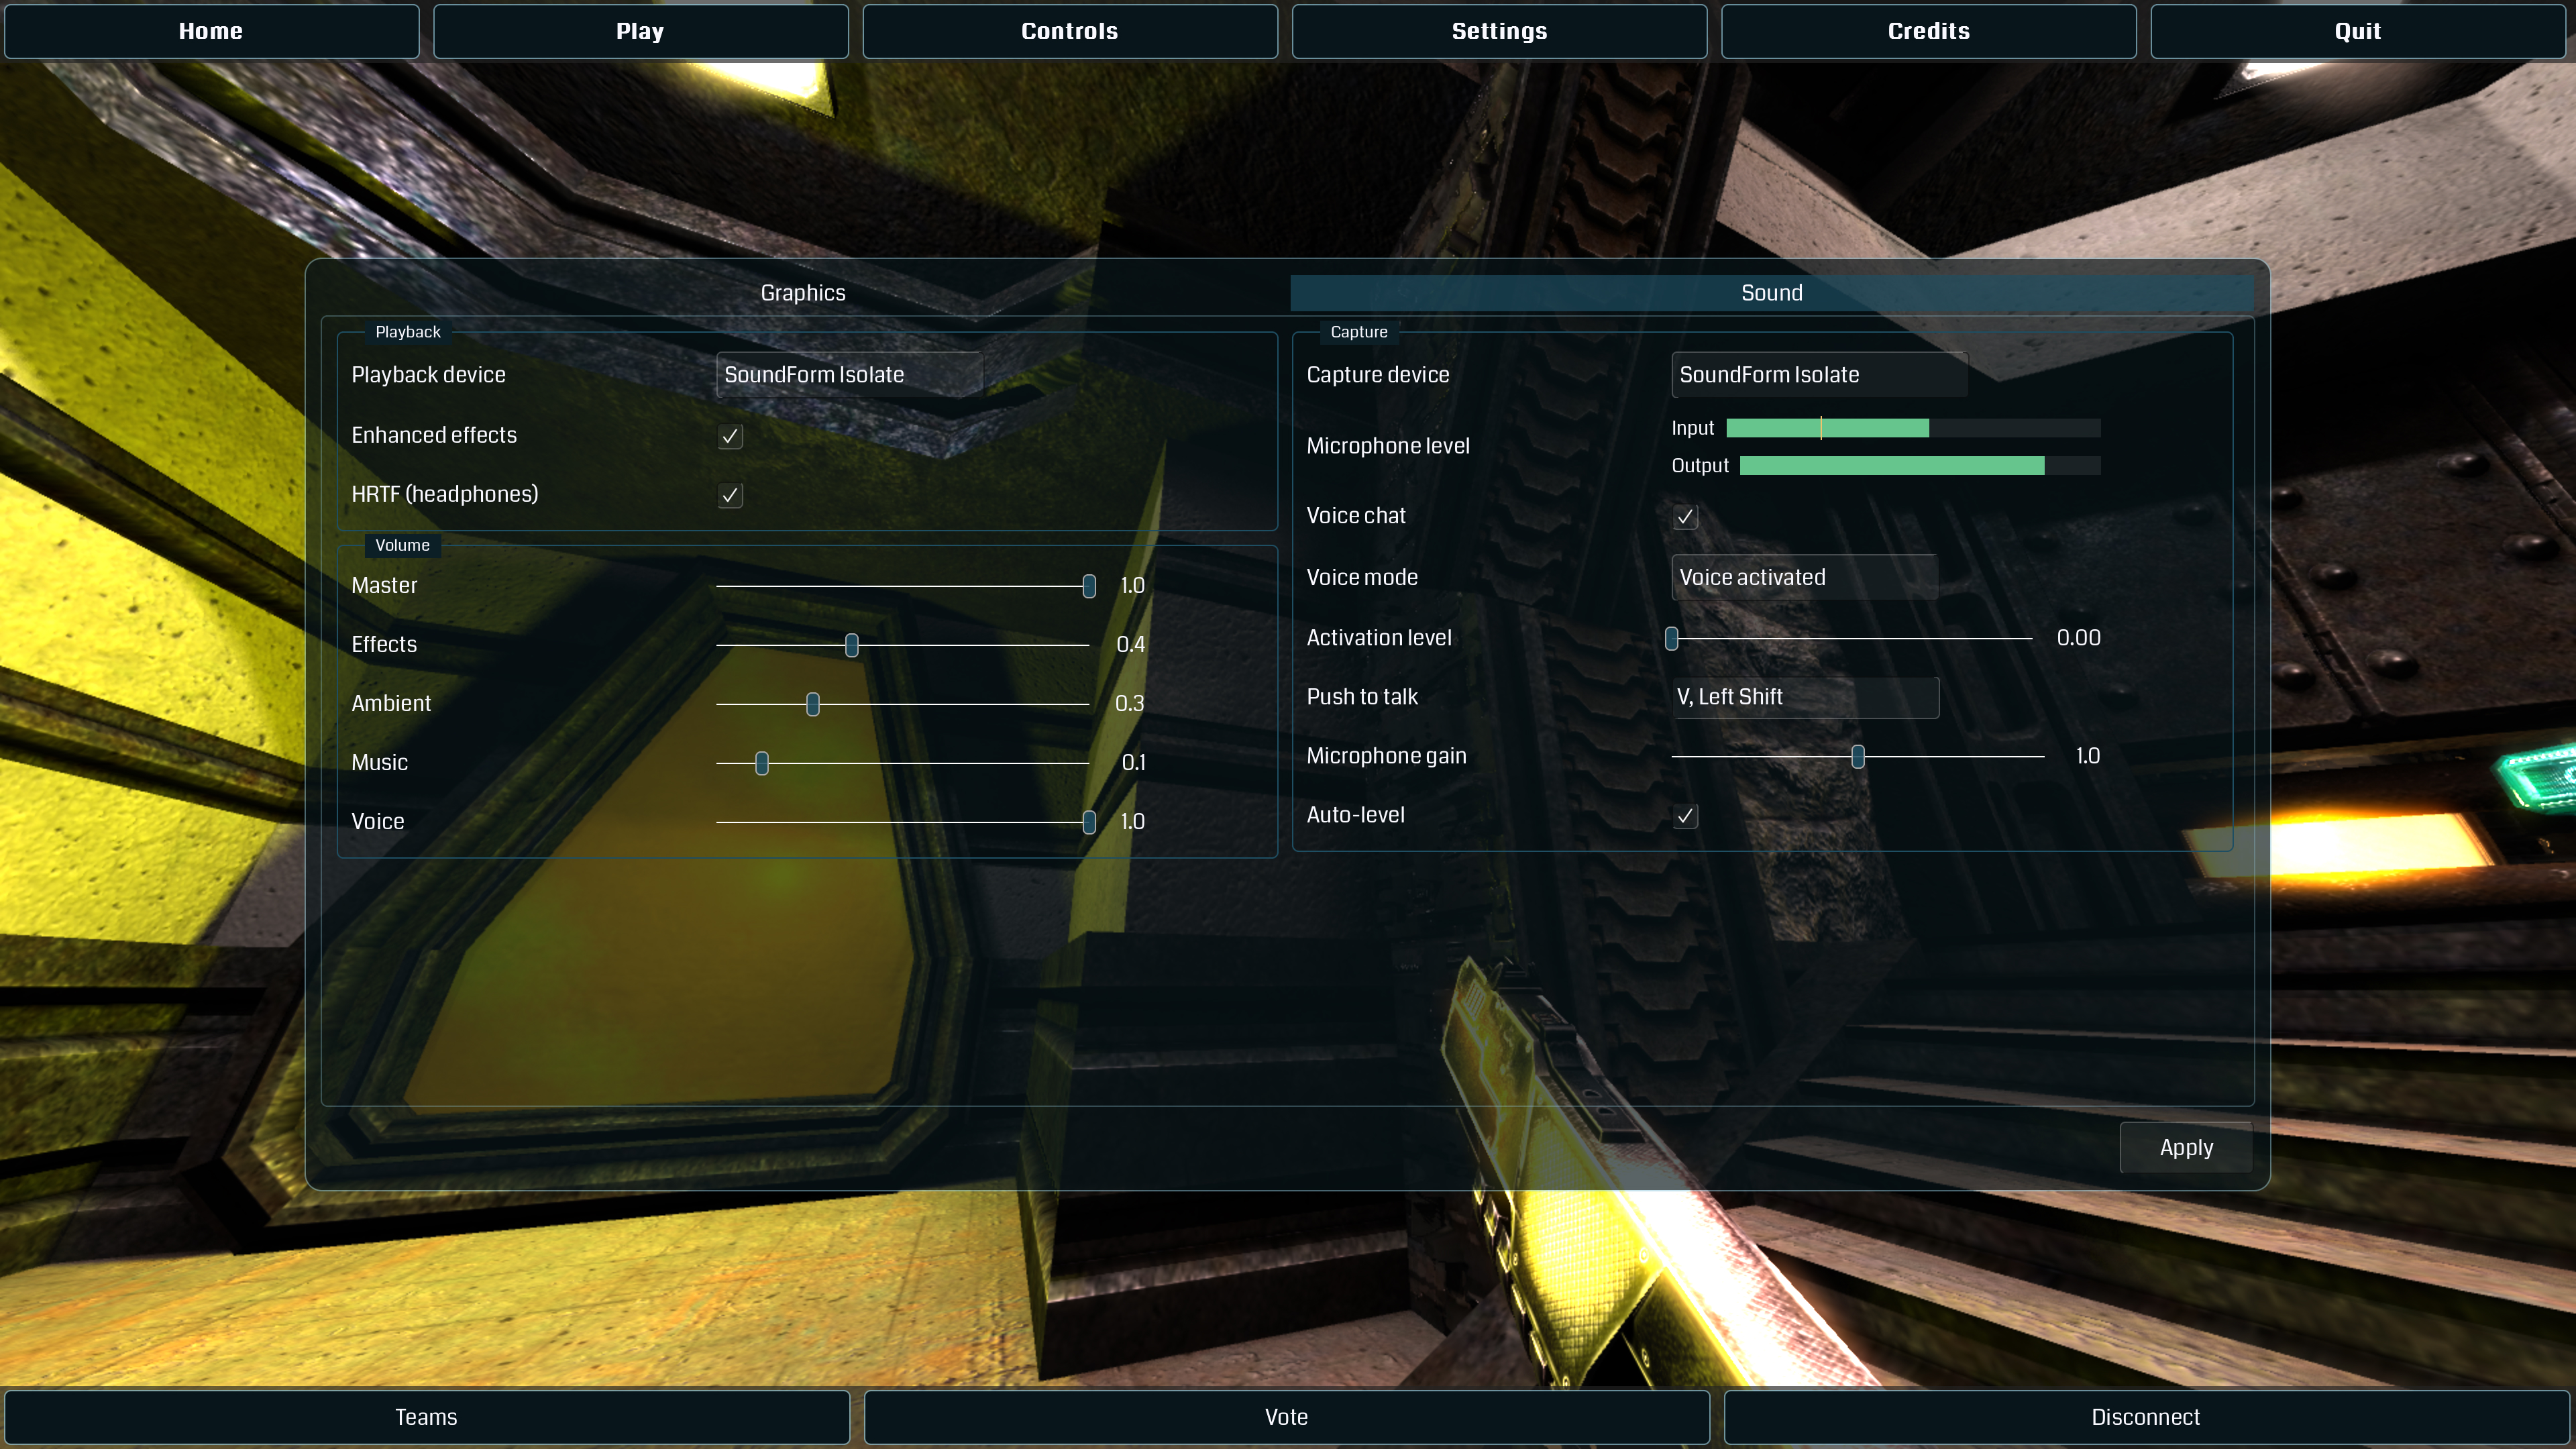Screen dimensions: 2576x1449
Task: Open the Vote panel
Action: pyautogui.click(x=1286, y=1417)
